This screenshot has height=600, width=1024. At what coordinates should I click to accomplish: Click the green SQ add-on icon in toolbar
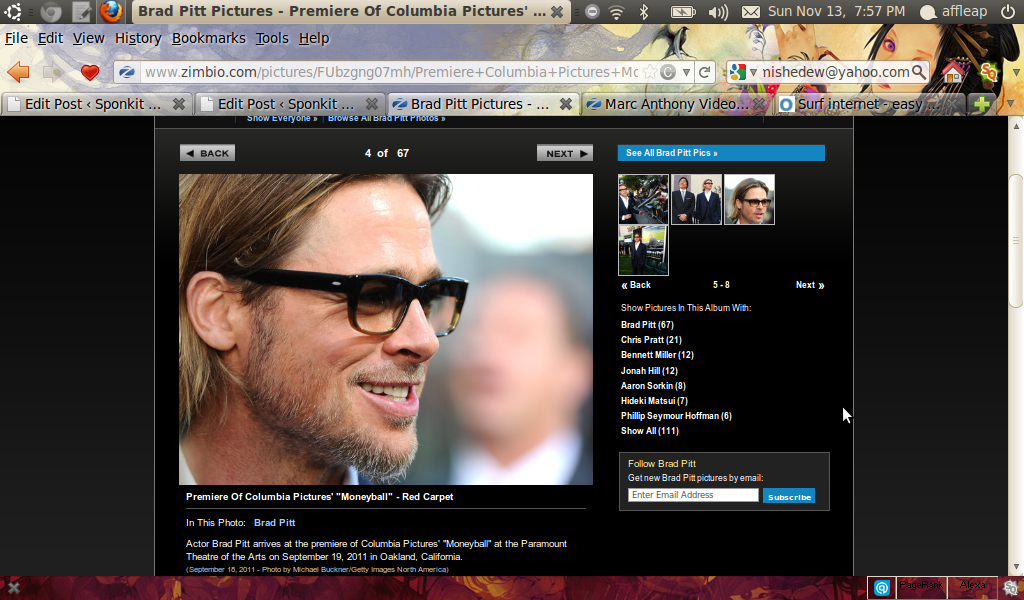coord(988,72)
